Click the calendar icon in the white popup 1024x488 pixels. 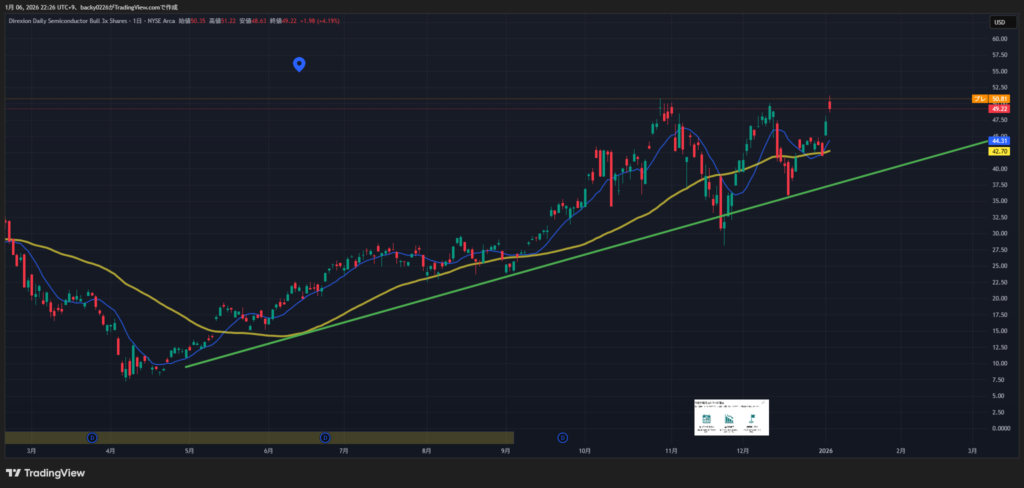point(706,417)
